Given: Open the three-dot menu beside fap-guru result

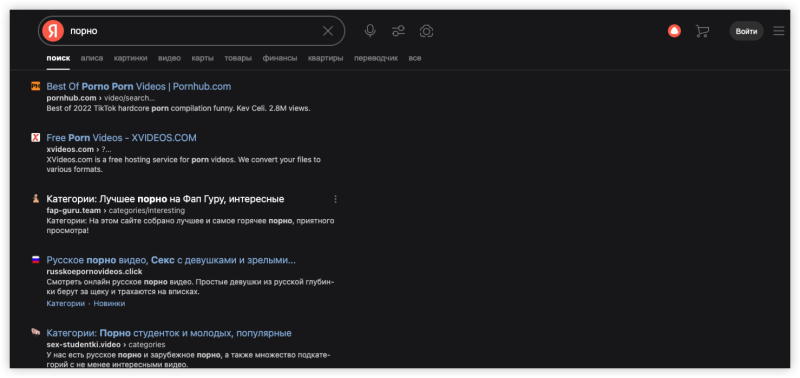Looking at the screenshot, I should coord(335,199).
